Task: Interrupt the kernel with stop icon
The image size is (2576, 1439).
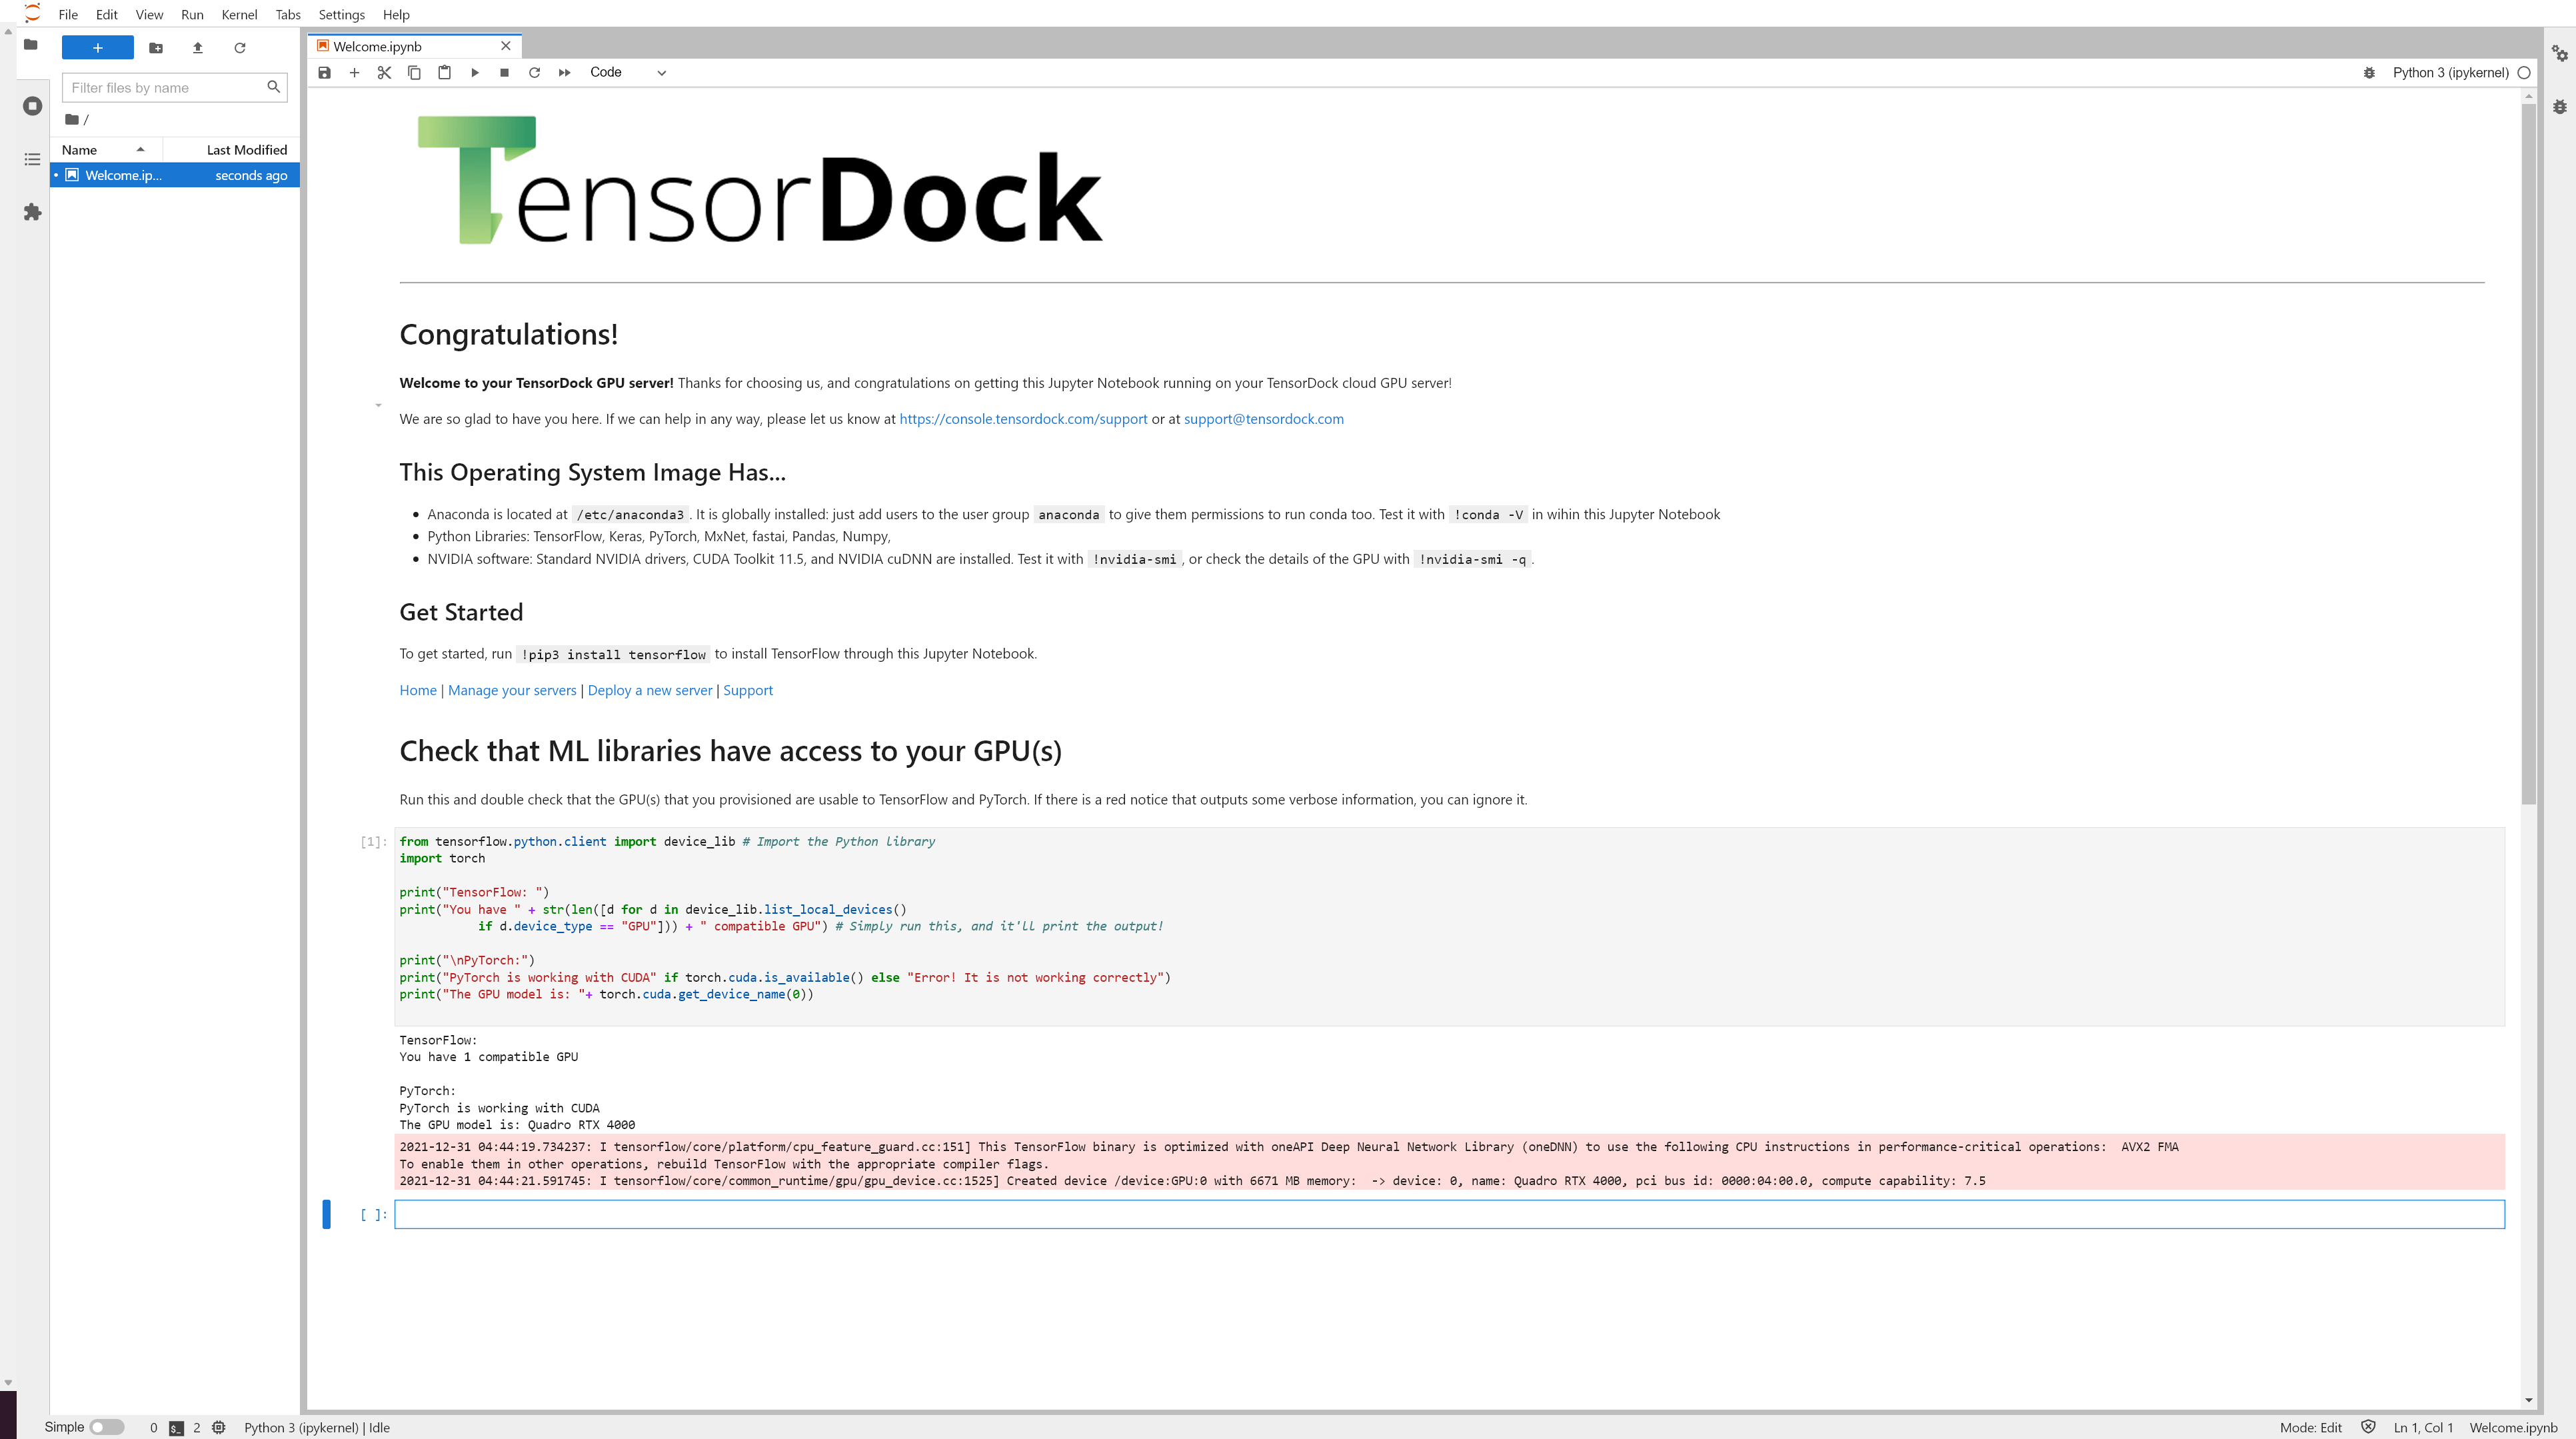Action: [504, 72]
